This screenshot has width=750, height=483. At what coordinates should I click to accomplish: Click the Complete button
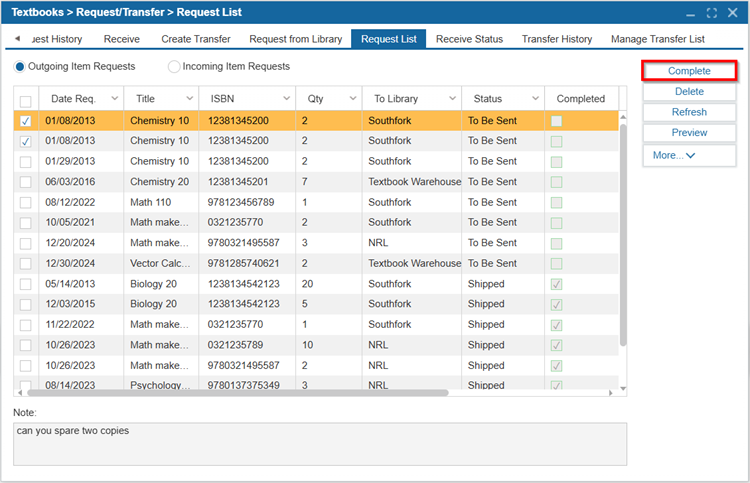[689, 71]
